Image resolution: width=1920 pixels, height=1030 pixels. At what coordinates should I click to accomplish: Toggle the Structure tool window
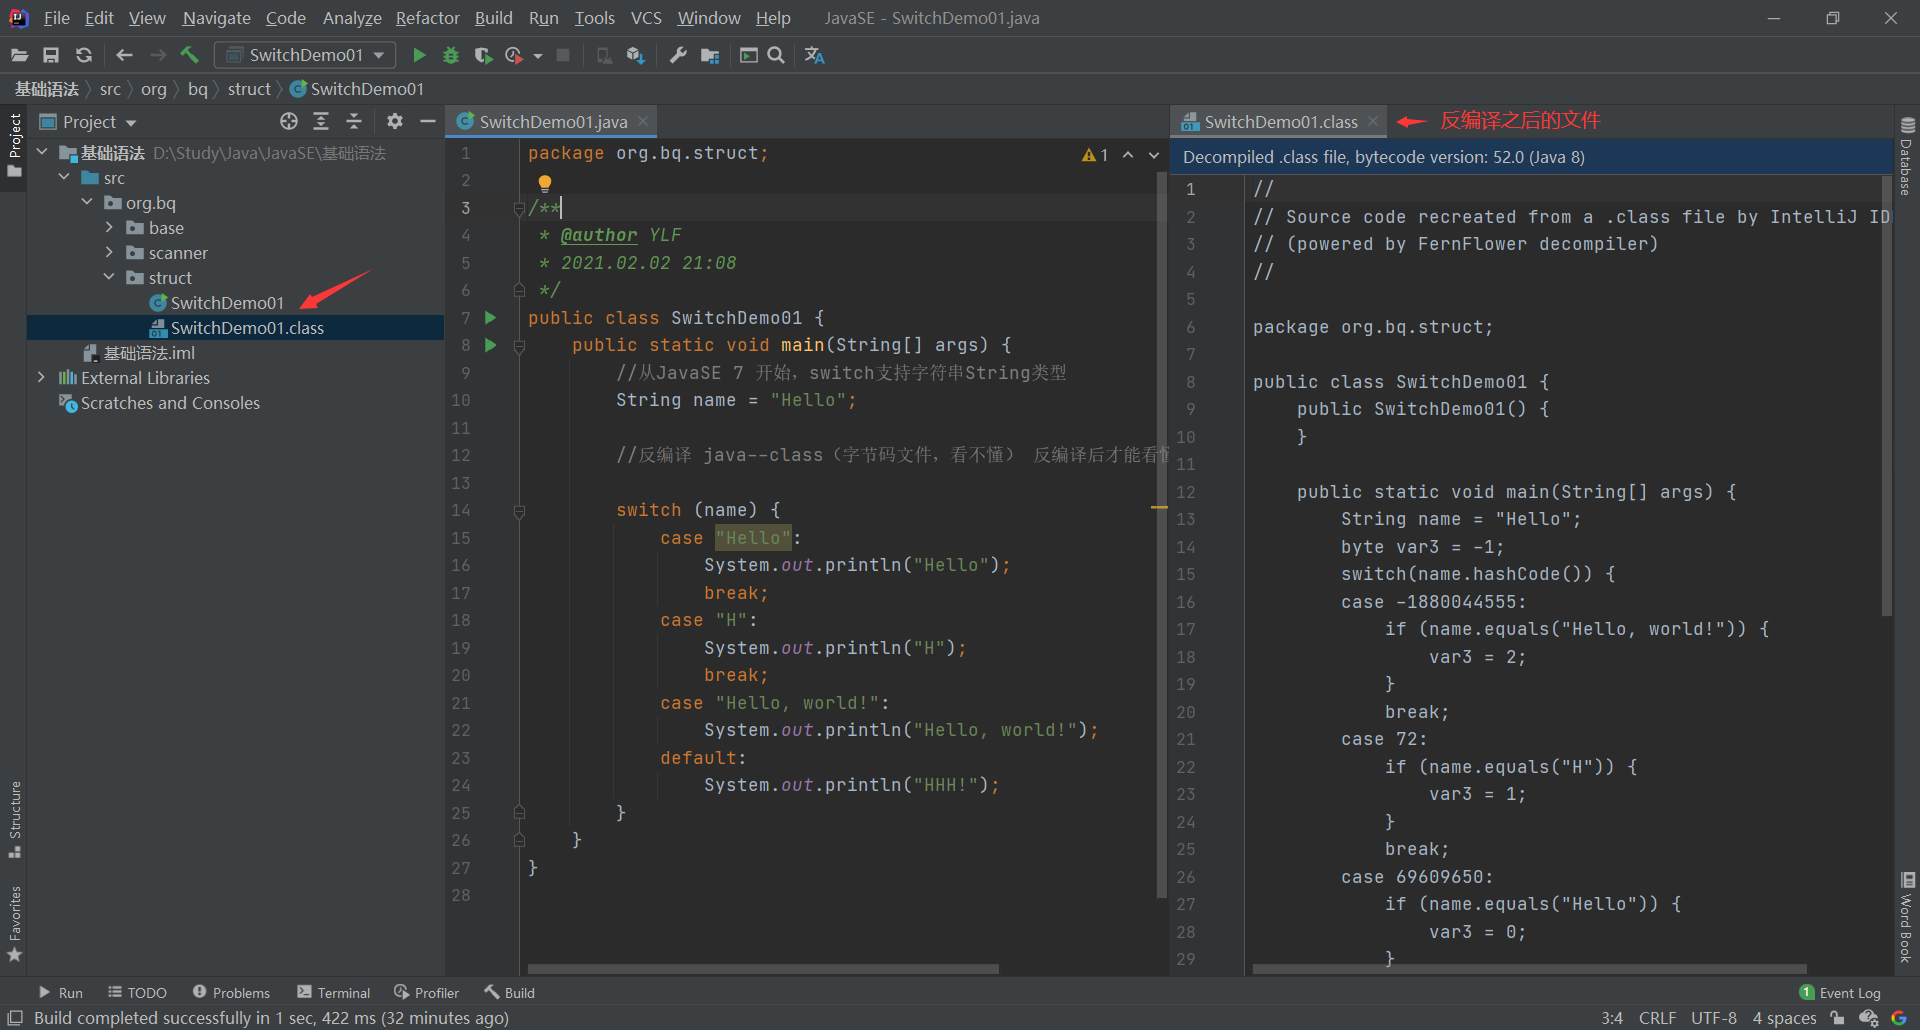click(15, 818)
